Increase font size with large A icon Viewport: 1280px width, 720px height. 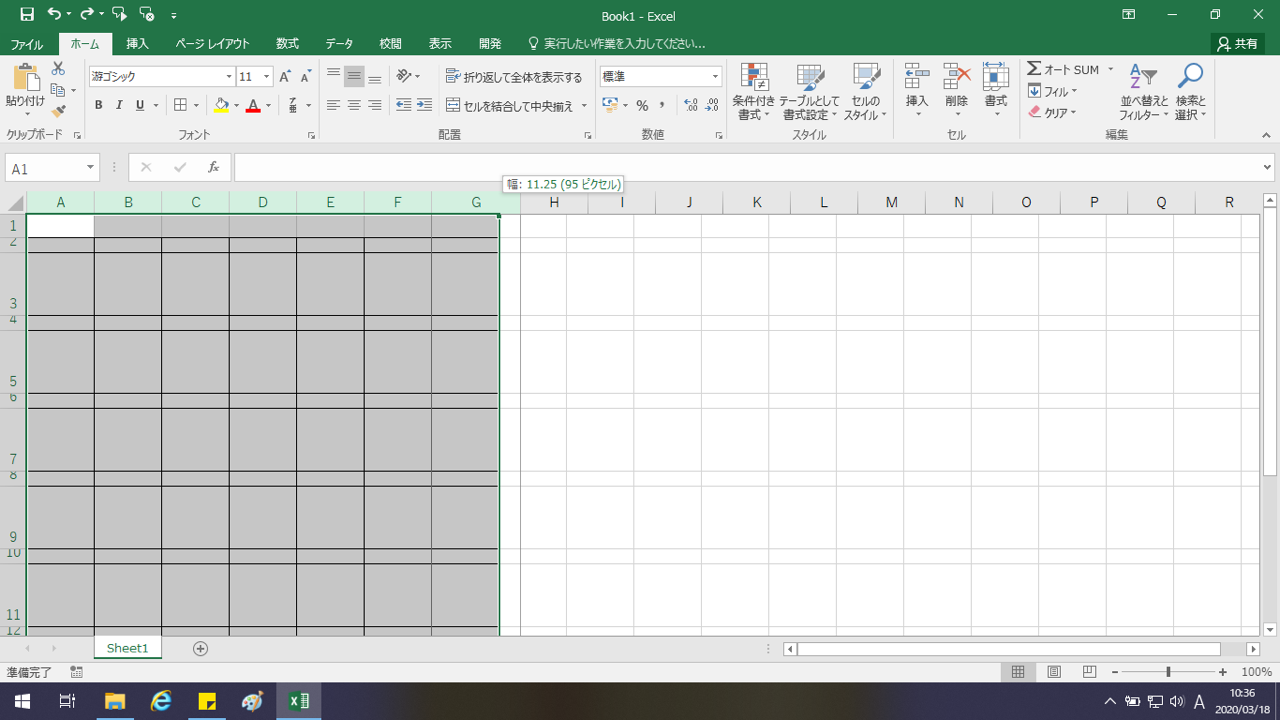[285, 77]
